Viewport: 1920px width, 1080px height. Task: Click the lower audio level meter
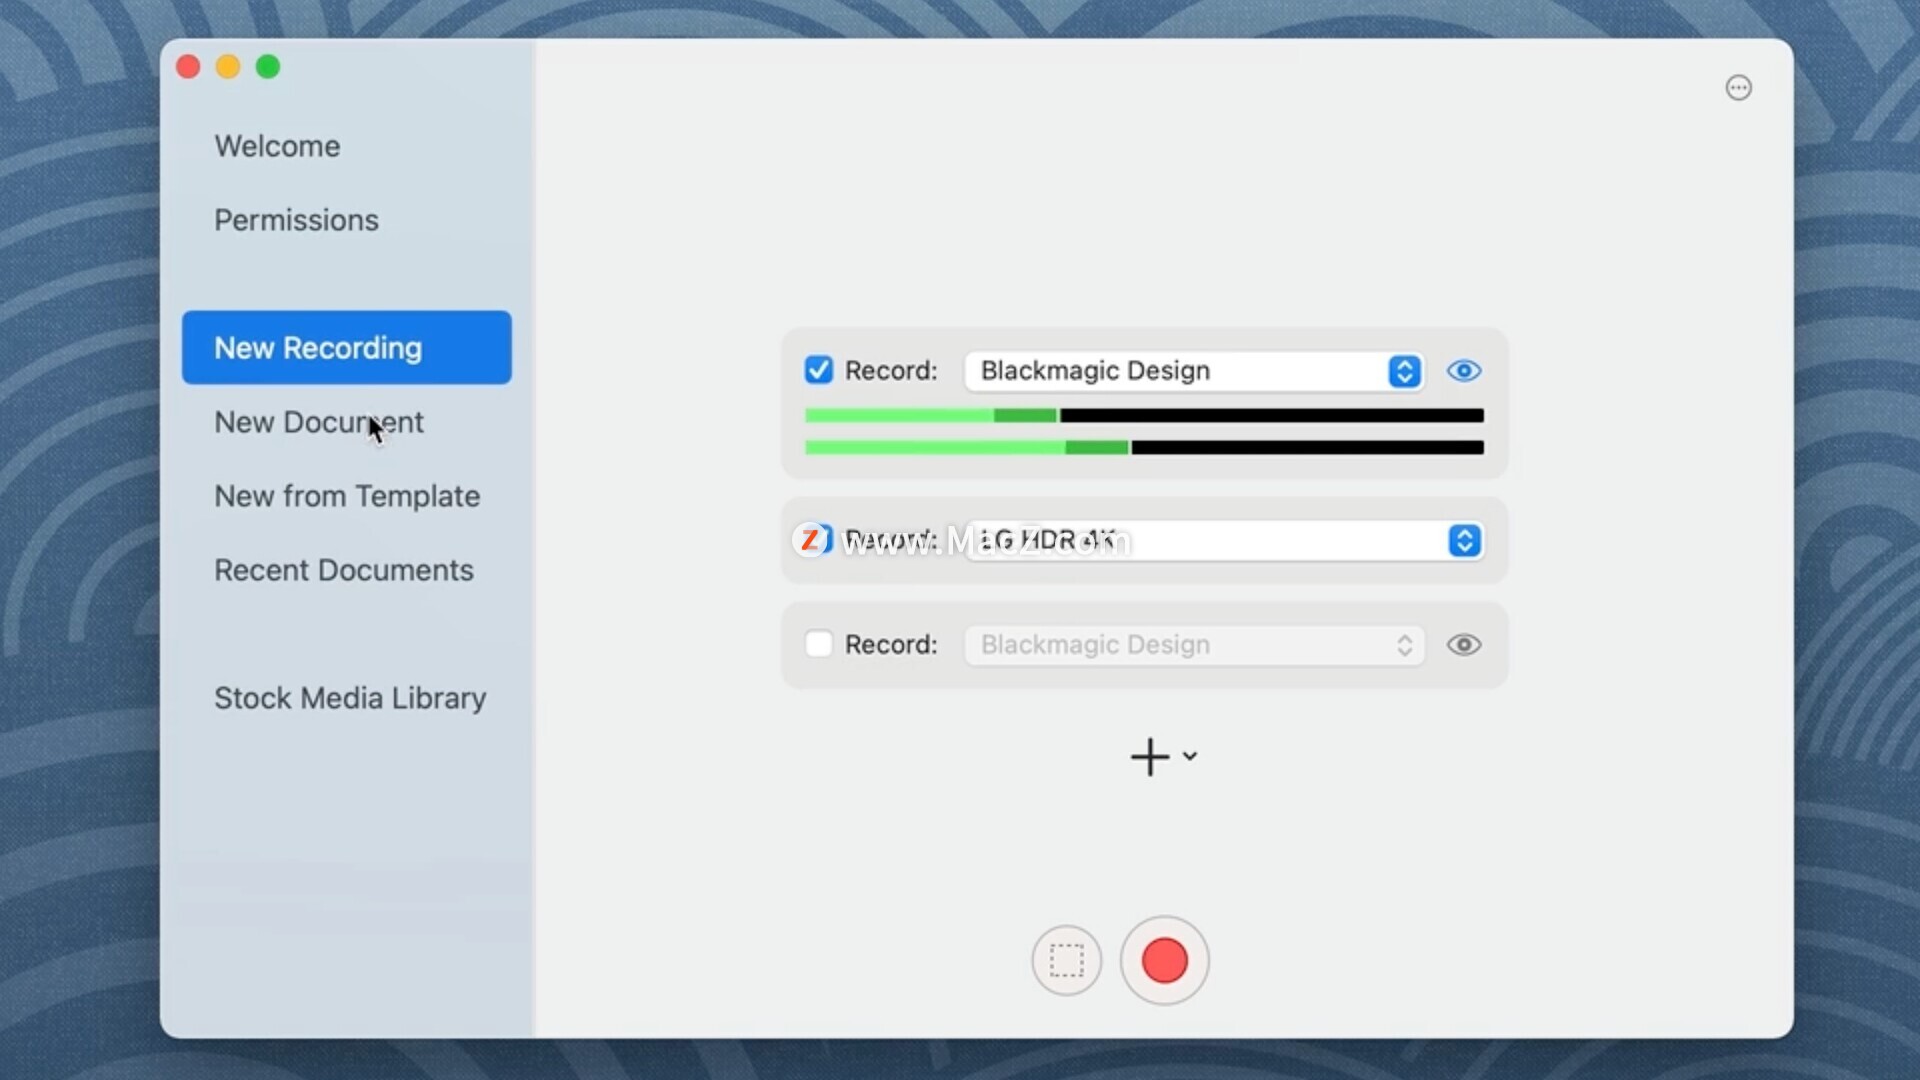point(1144,447)
